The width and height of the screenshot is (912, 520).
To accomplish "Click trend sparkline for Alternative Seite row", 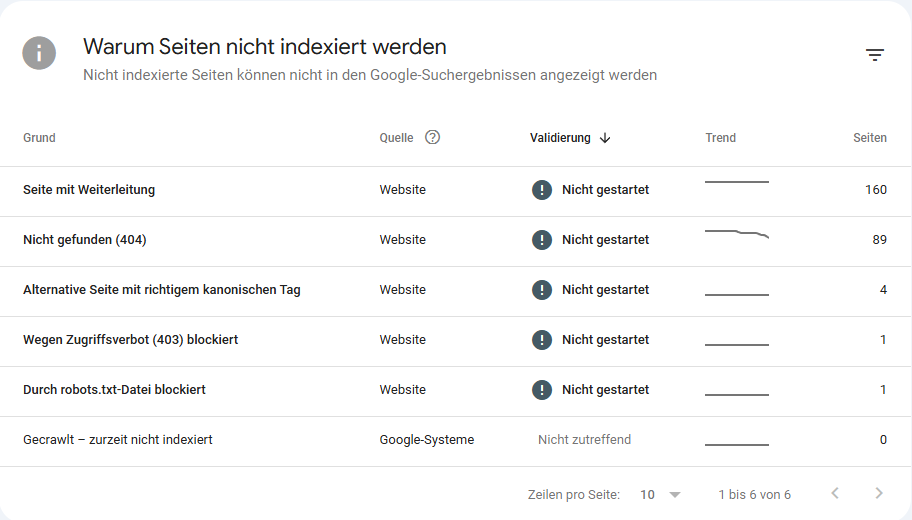I will (737, 295).
